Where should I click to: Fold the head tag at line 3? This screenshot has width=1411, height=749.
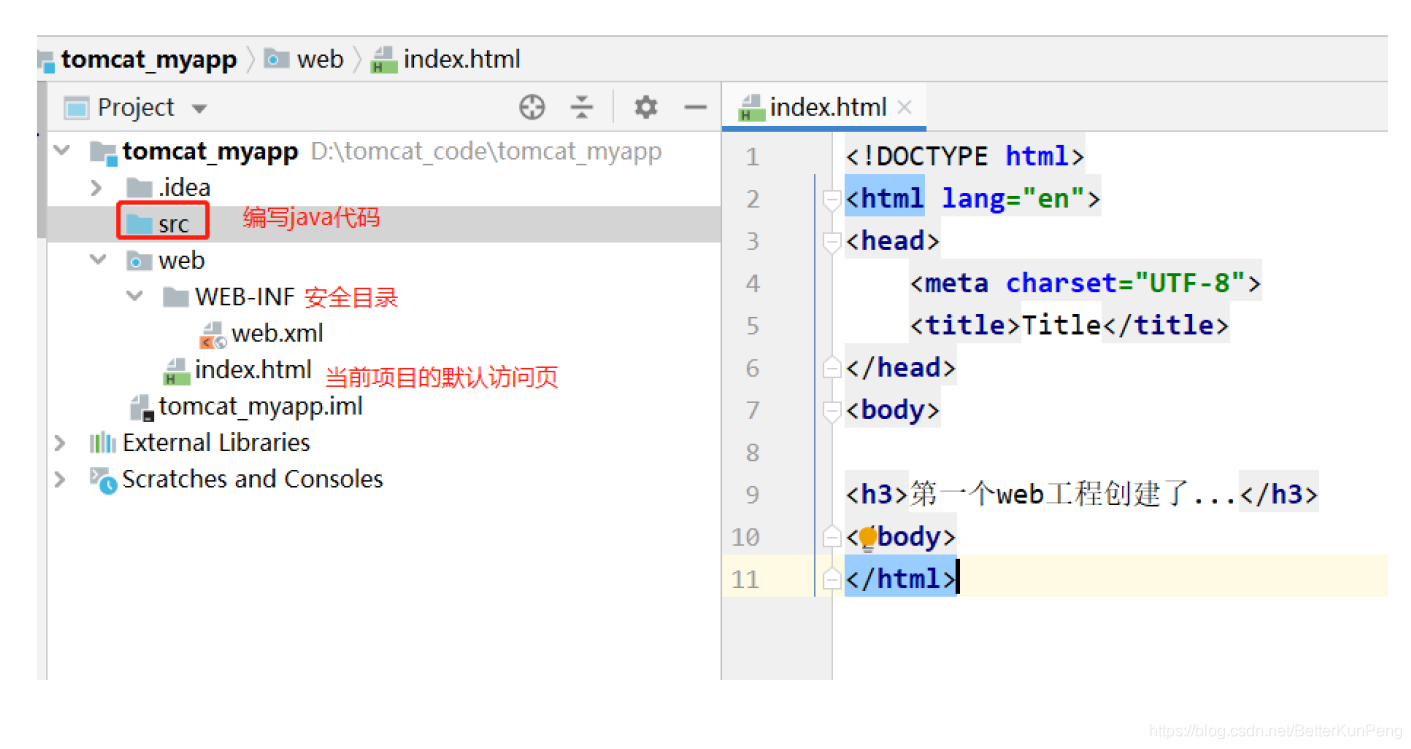point(830,241)
